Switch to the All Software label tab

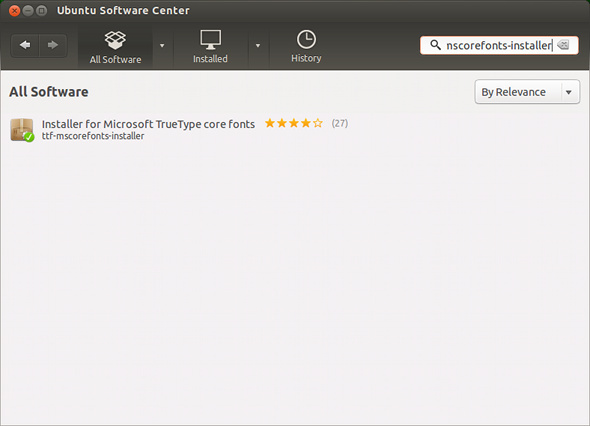115,59
